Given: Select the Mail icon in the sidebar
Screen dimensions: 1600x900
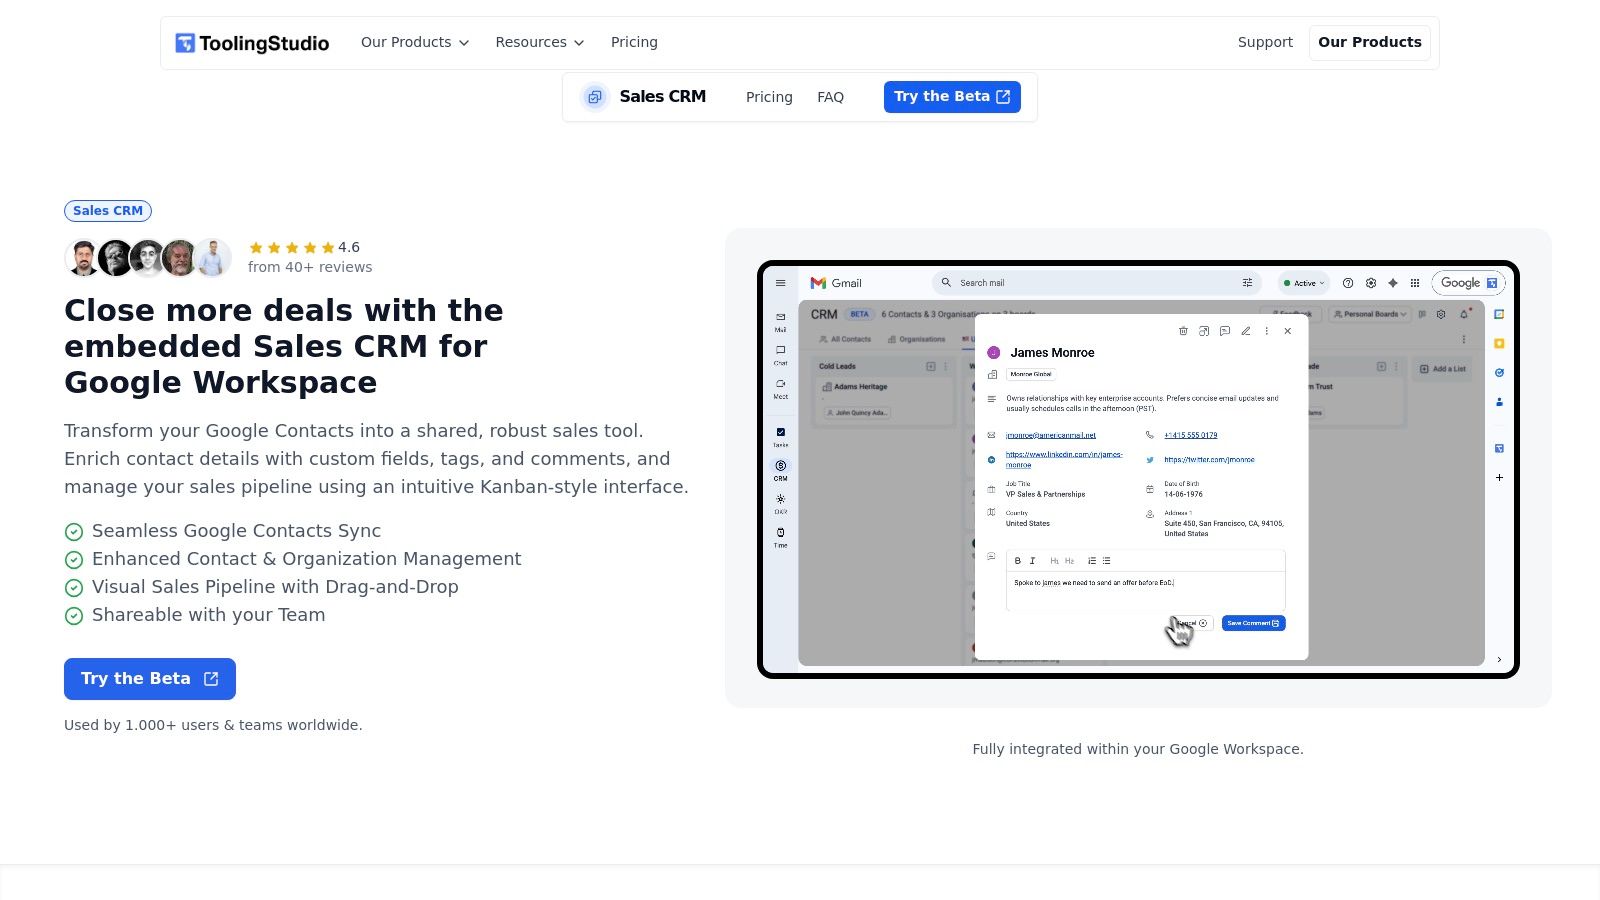Looking at the screenshot, I should click(779, 317).
